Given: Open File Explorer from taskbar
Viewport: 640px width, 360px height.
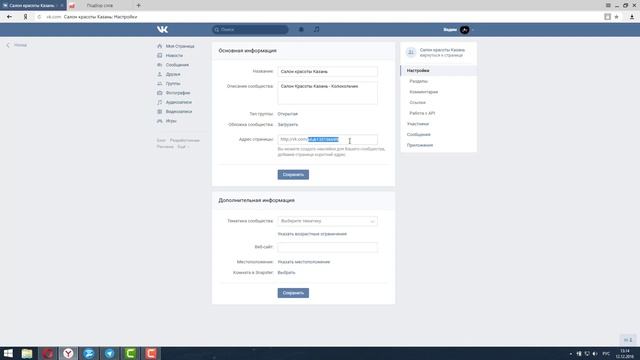Looking at the screenshot, I should click(x=27, y=353).
